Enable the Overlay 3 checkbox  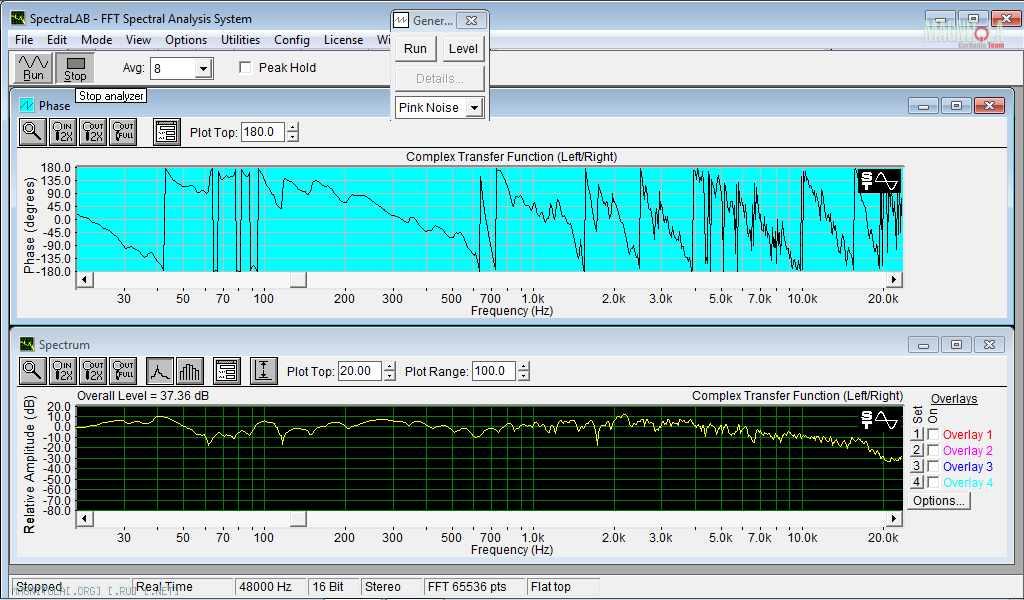coord(934,466)
